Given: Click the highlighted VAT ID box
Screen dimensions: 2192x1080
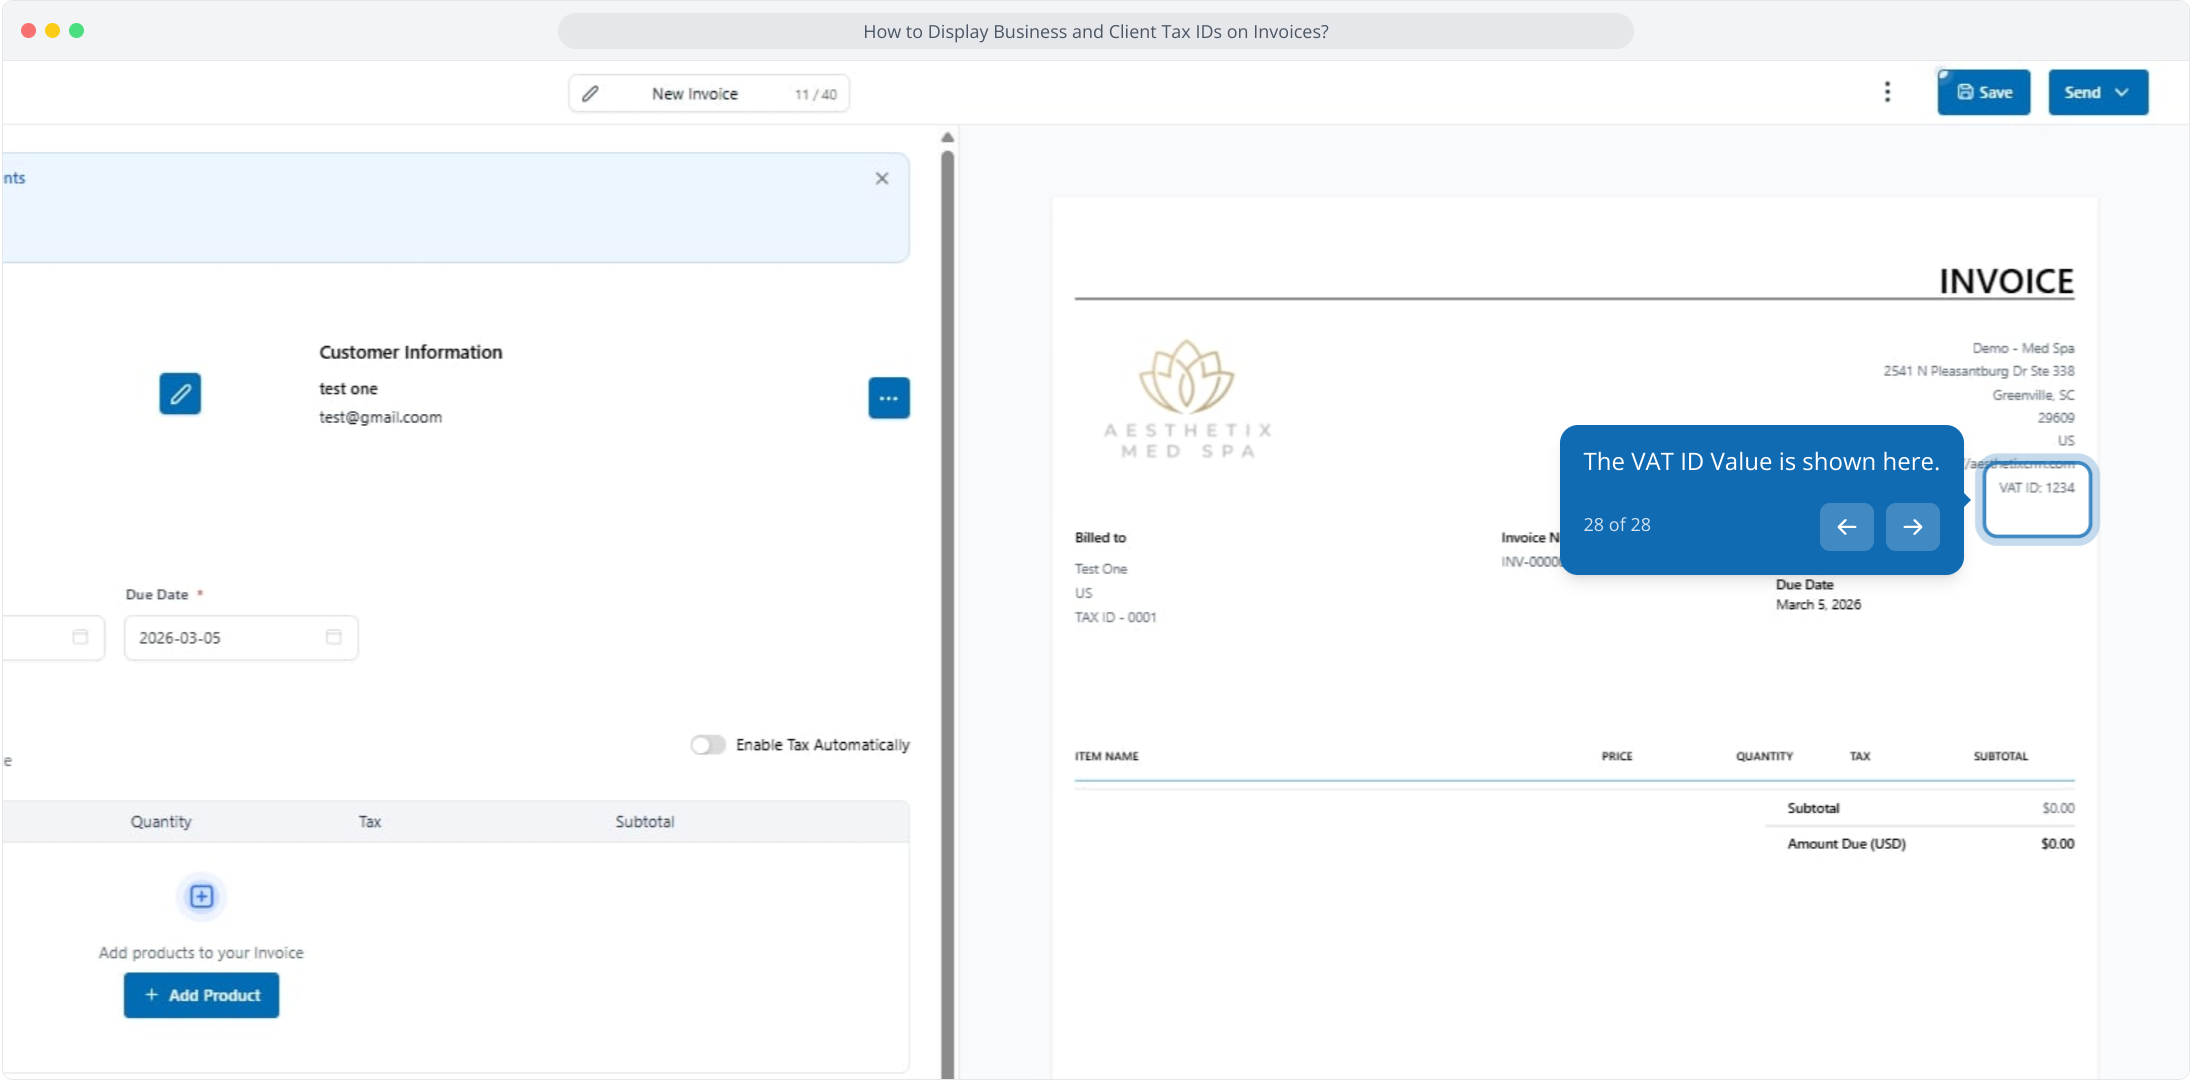Looking at the screenshot, I should pos(2036,499).
